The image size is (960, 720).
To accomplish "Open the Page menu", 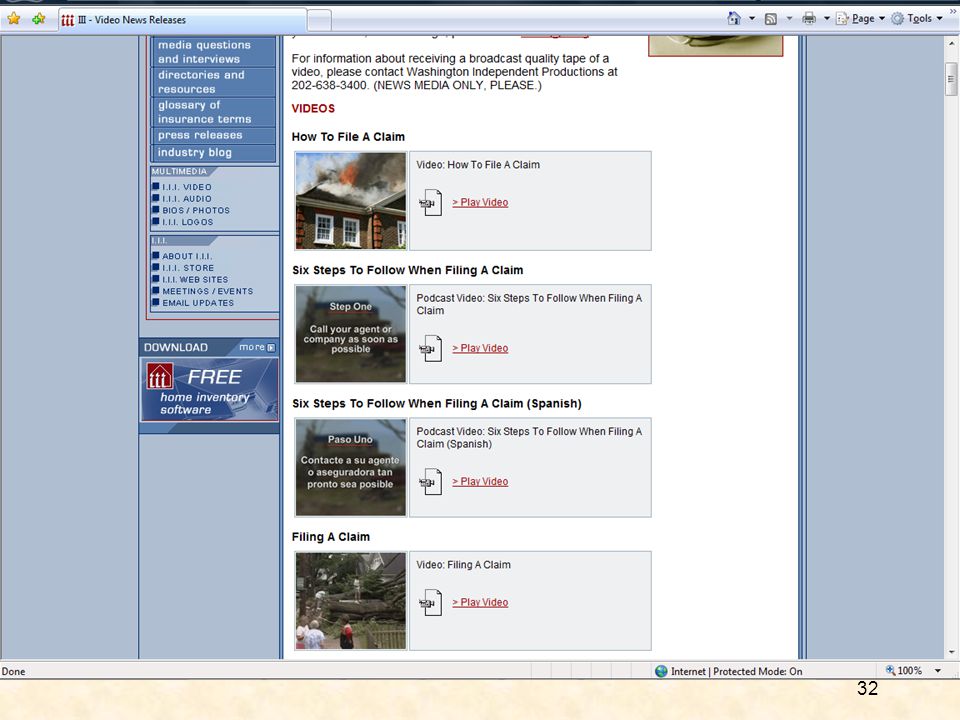I will (860, 18).
